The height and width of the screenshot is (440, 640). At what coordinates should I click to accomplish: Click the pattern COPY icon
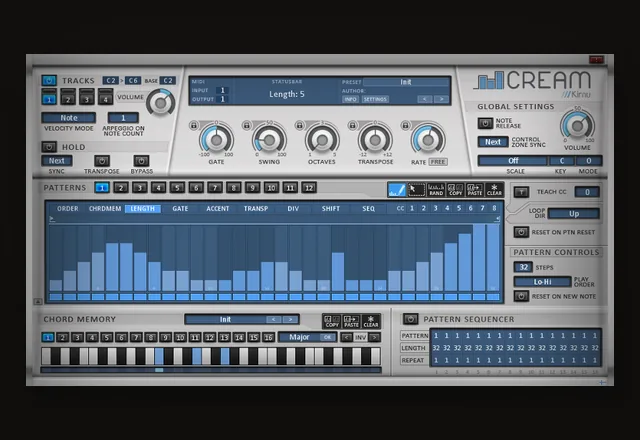coord(455,190)
